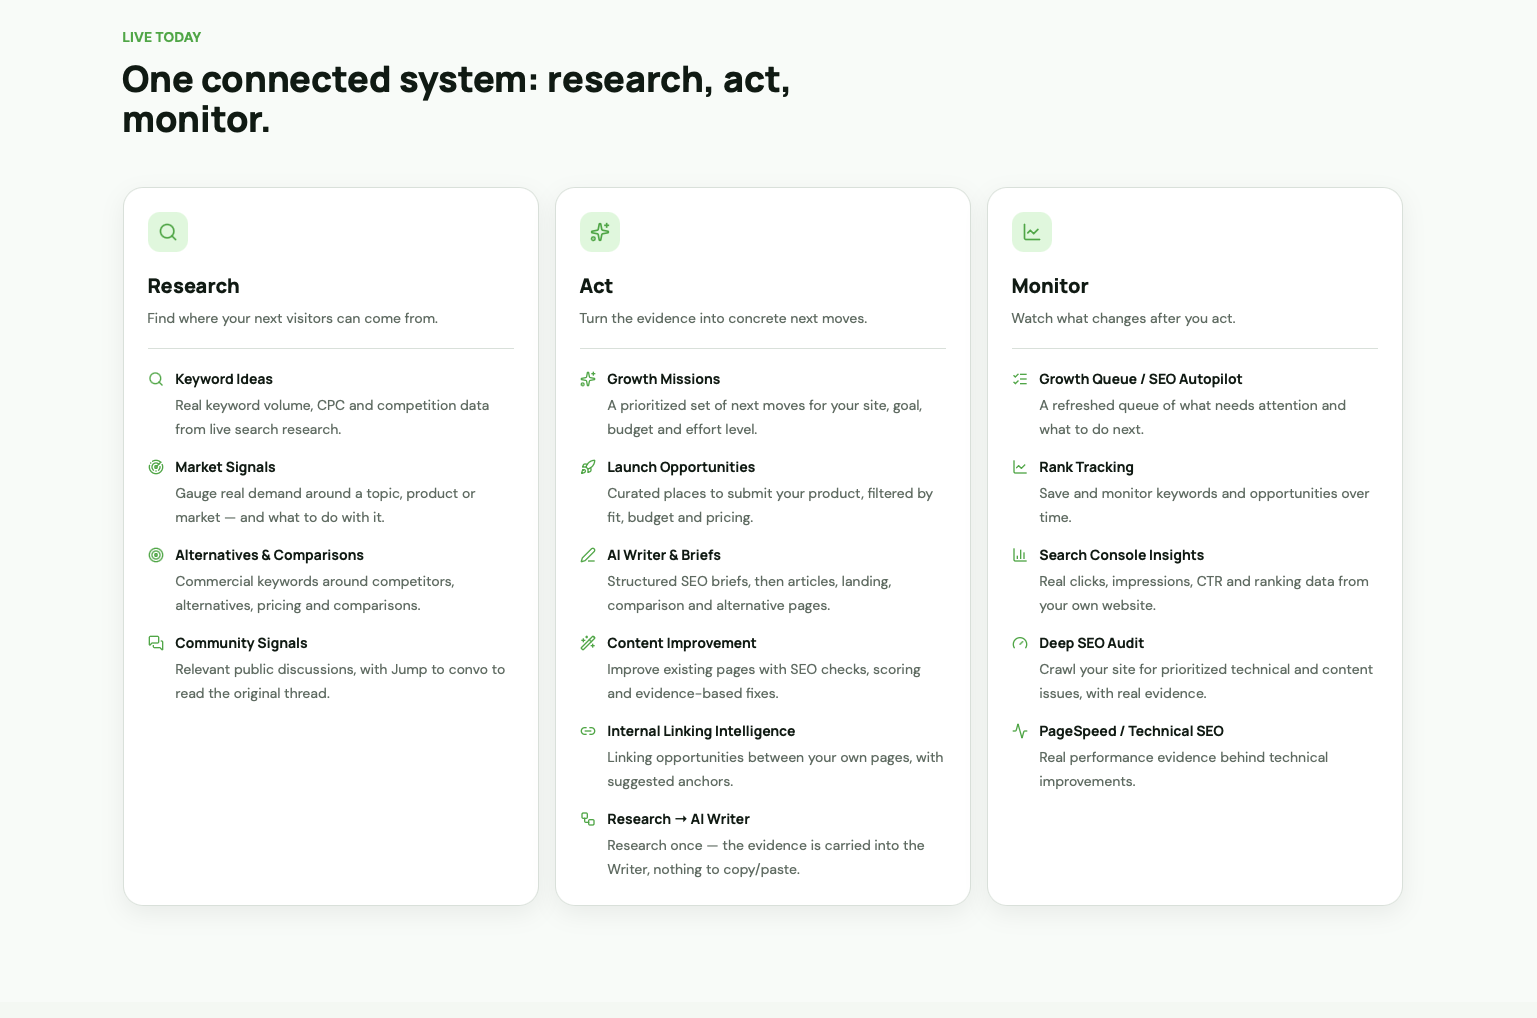The width and height of the screenshot is (1537, 1018).
Task: Click the magnifier icon above the Research heading
Action: (168, 232)
